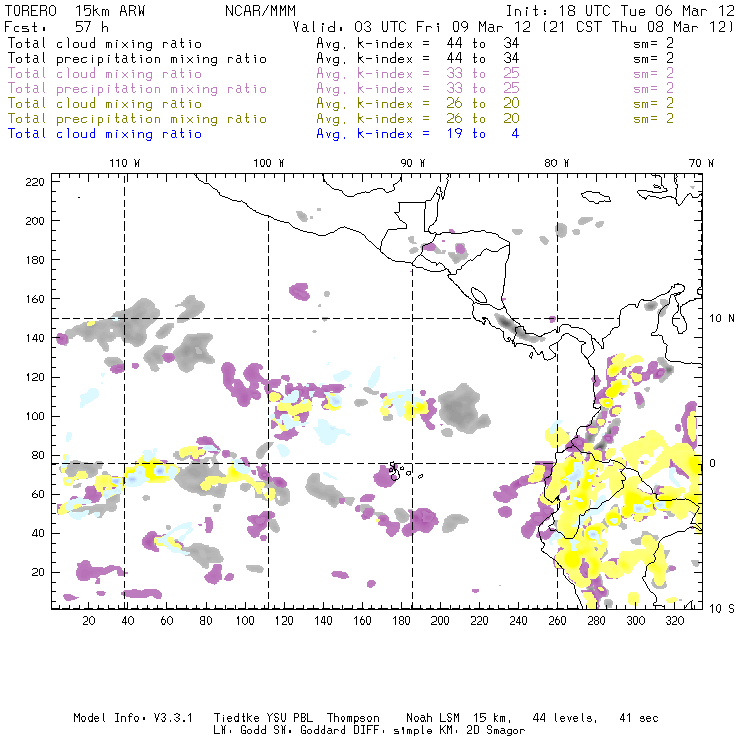Click the '80 W' longitude label
The width and height of the screenshot is (740, 740).
pos(556,163)
